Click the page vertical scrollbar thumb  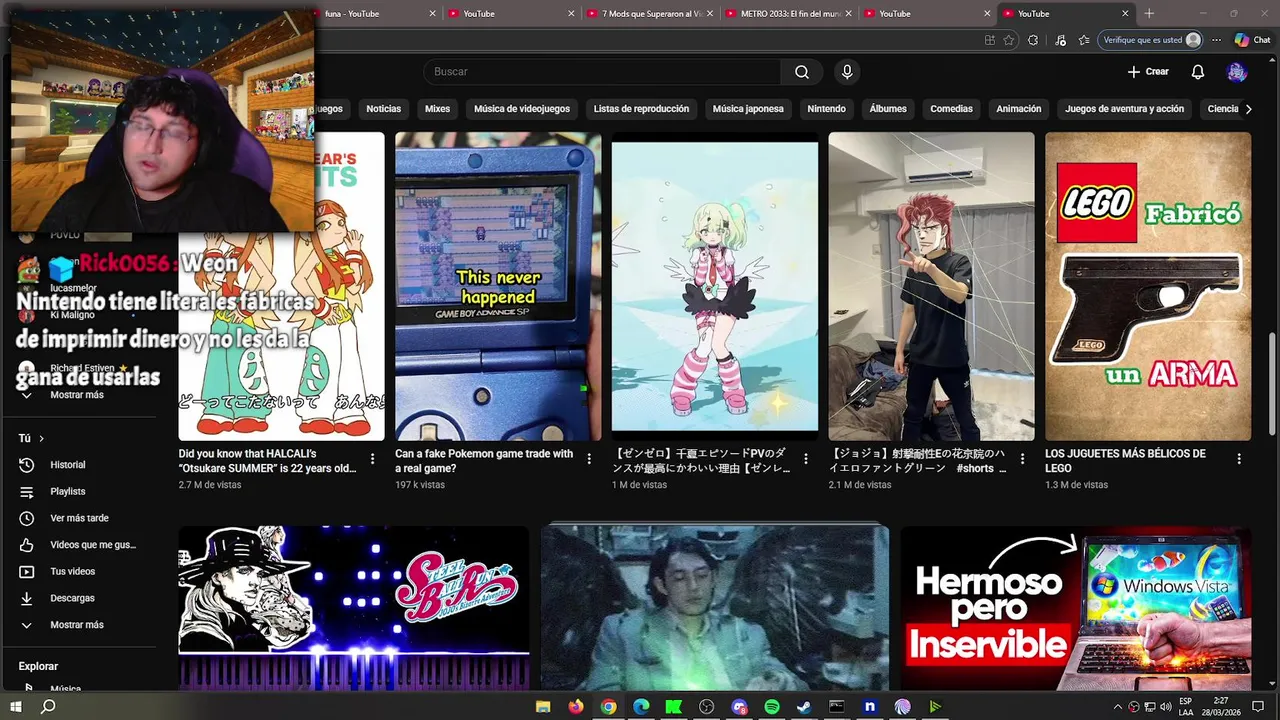[1272, 385]
